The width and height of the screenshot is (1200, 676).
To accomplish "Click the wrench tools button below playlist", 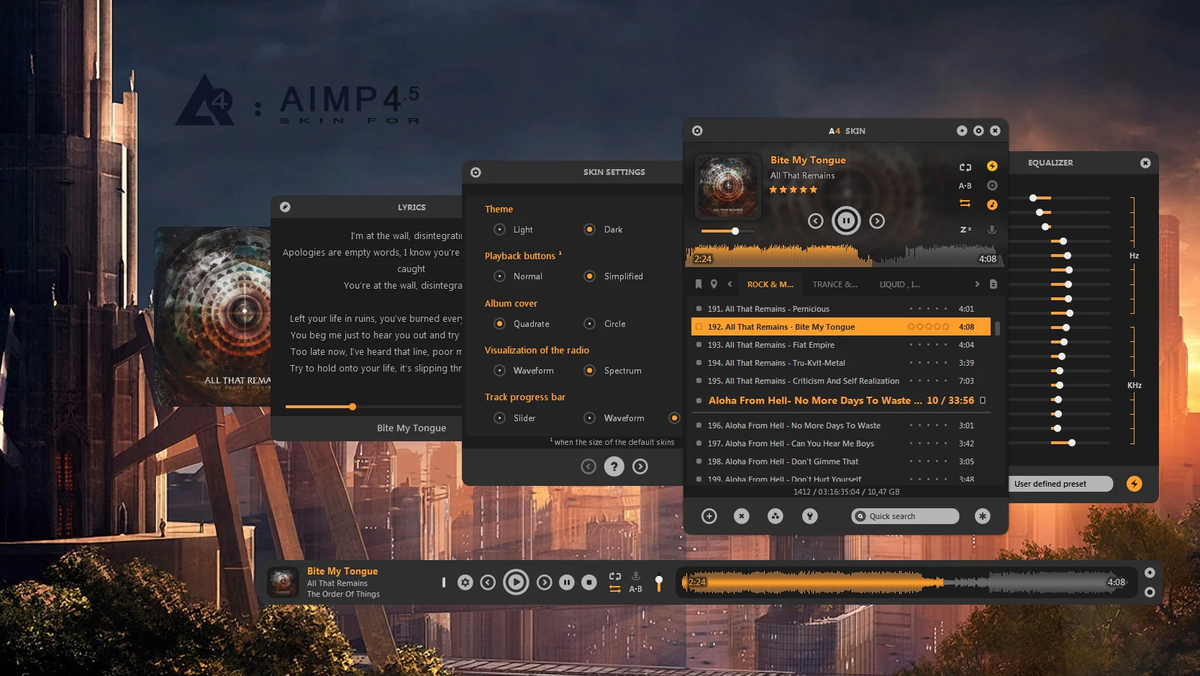I will point(809,516).
